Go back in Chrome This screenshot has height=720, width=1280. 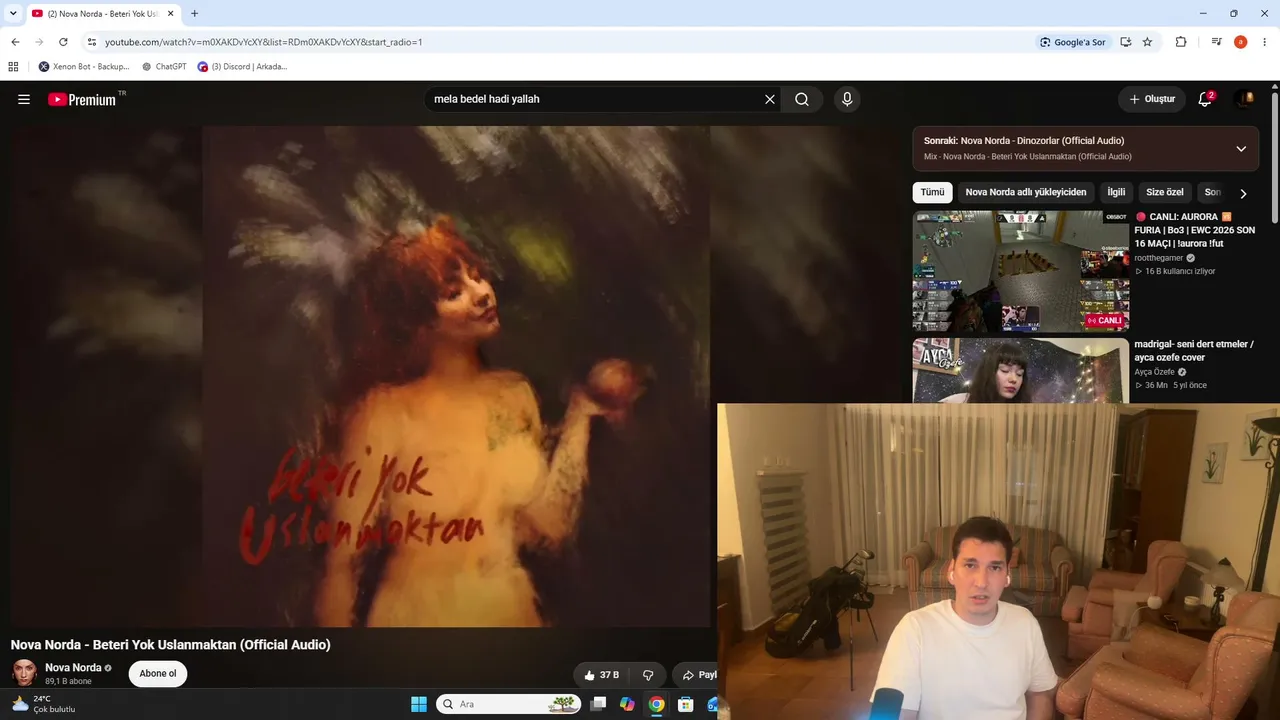(x=15, y=42)
